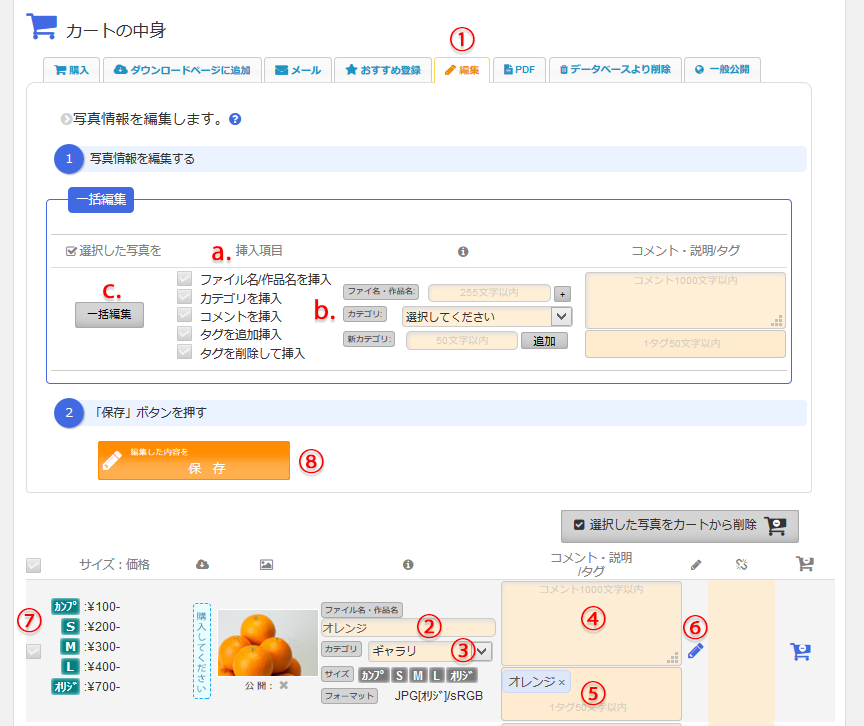
Task: Switch to the PDF tab
Action: click(x=518, y=70)
